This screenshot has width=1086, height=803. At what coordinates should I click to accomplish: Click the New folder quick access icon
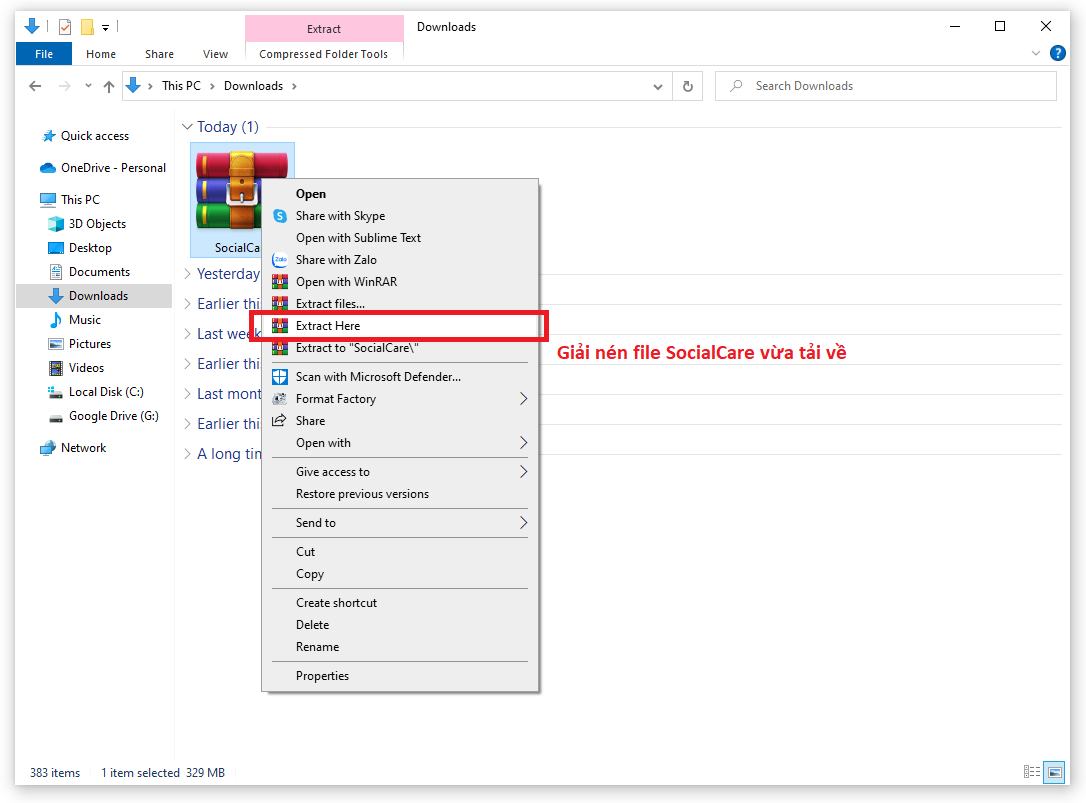[87, 27]
